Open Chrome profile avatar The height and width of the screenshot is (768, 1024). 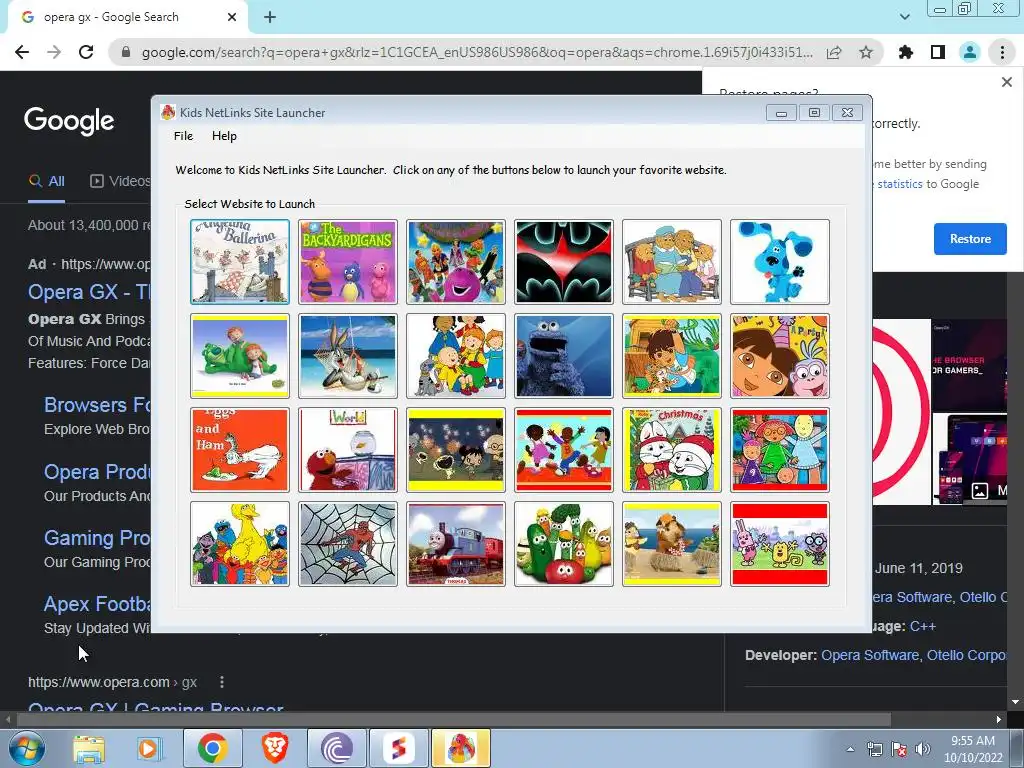pos(970,52)
